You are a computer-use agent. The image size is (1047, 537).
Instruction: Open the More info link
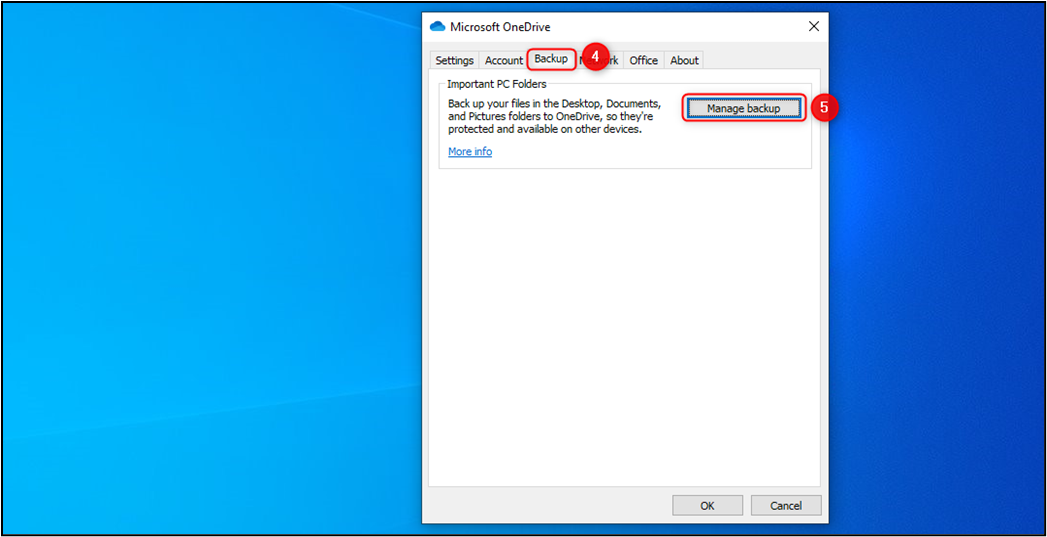(470, 152)
